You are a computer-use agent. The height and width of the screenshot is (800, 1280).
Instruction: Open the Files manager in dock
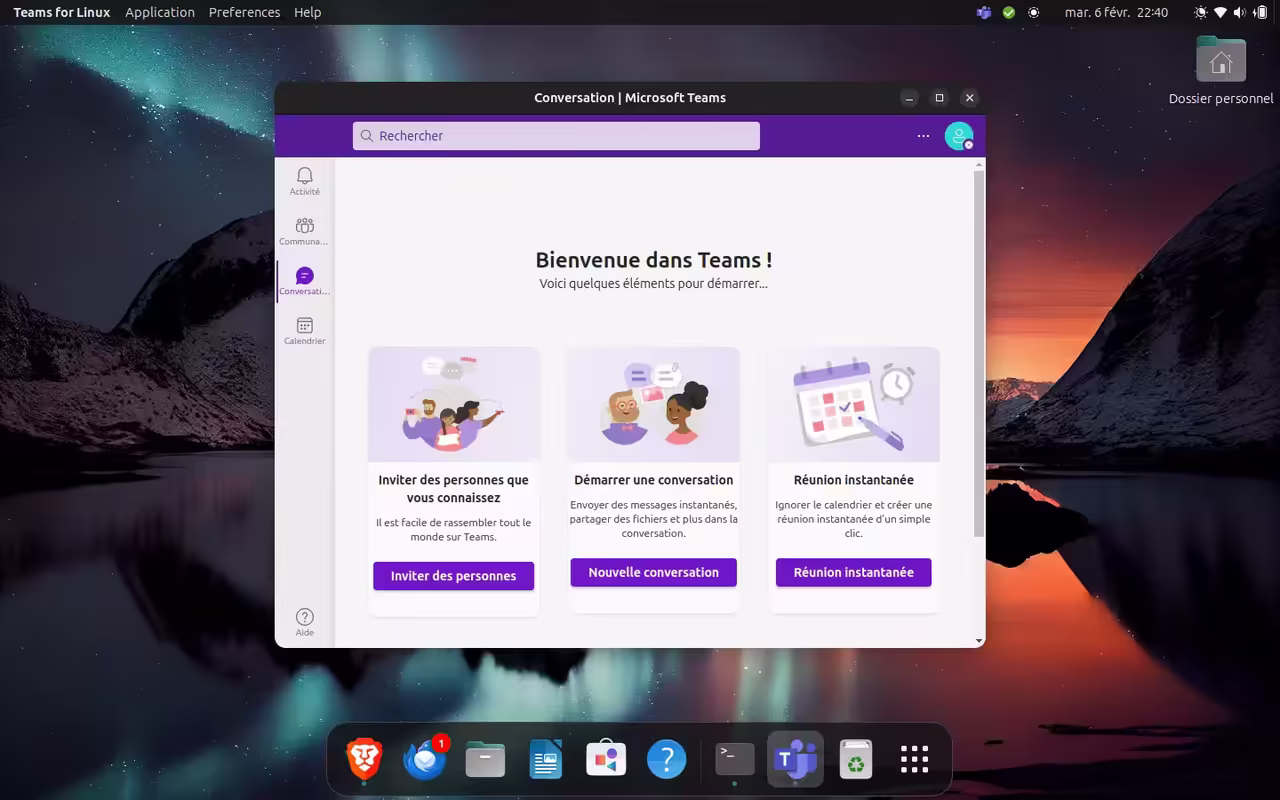tap(485, 760)
